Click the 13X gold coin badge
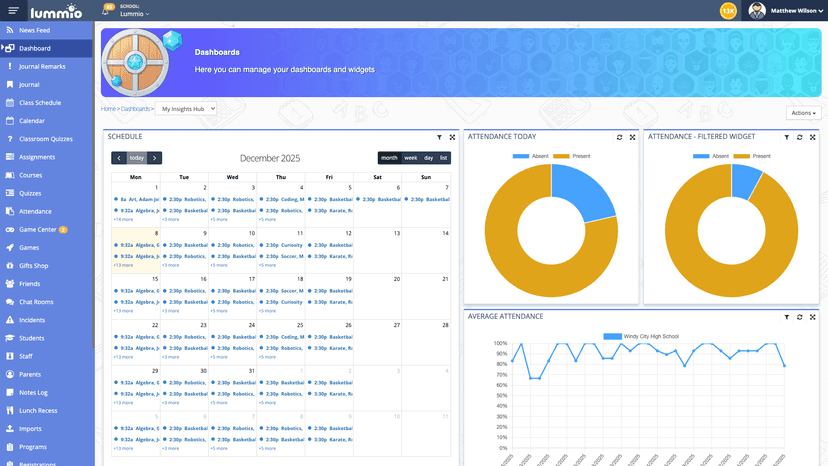Screen dimensions: 828x466 [728, 10]
